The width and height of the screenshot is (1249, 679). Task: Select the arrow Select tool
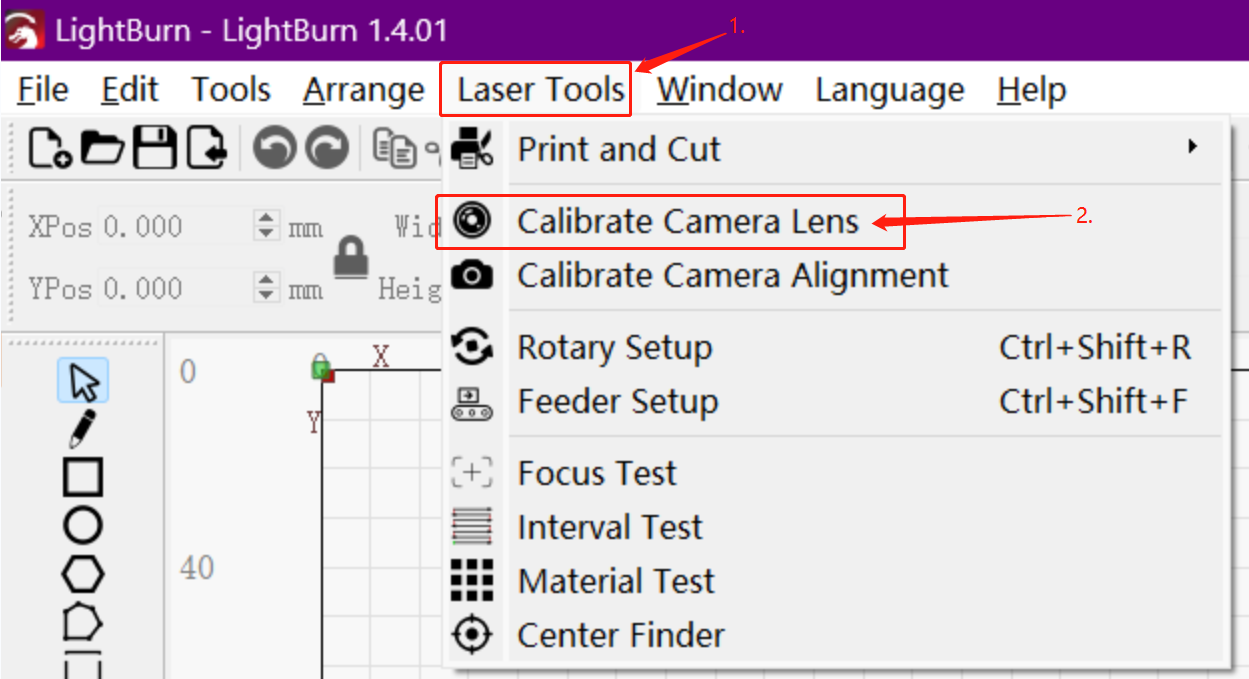tap(83, 381)
